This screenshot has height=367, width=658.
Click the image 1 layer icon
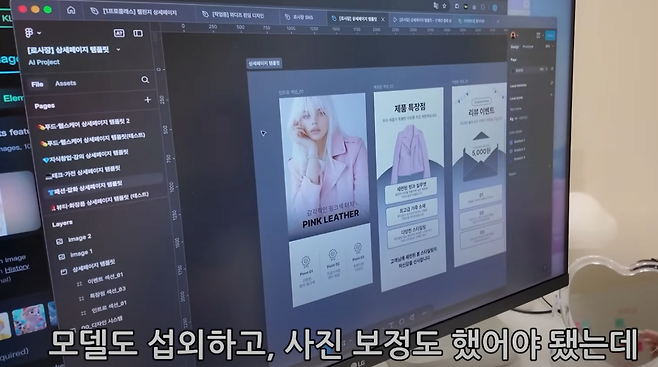(x=62, y=257)
